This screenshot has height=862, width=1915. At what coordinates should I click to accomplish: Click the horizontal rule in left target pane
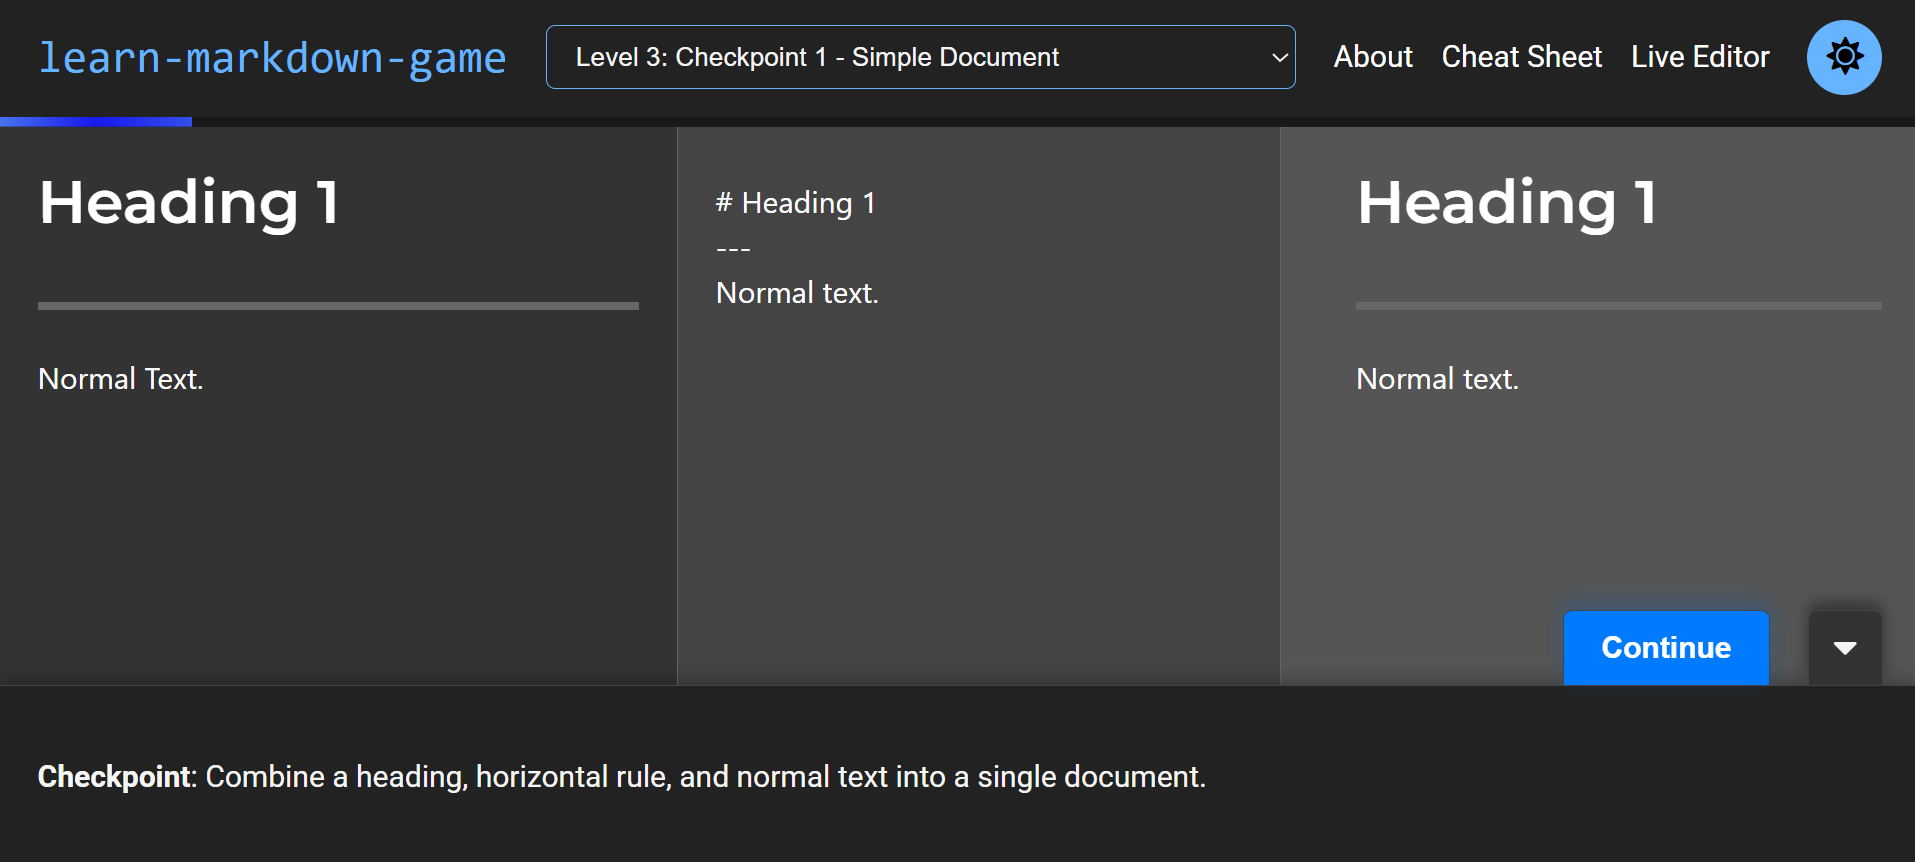pyautogui.click(x=338, y=306)
